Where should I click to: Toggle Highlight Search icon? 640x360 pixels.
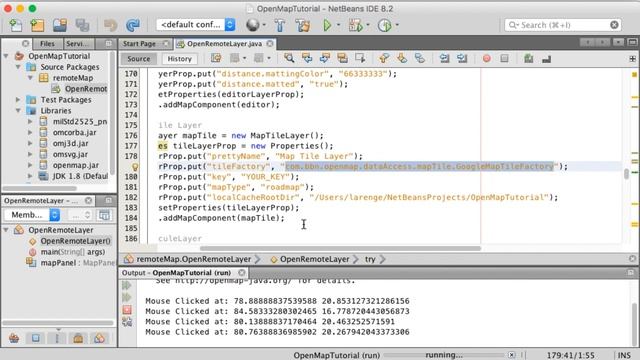(342, 58)
